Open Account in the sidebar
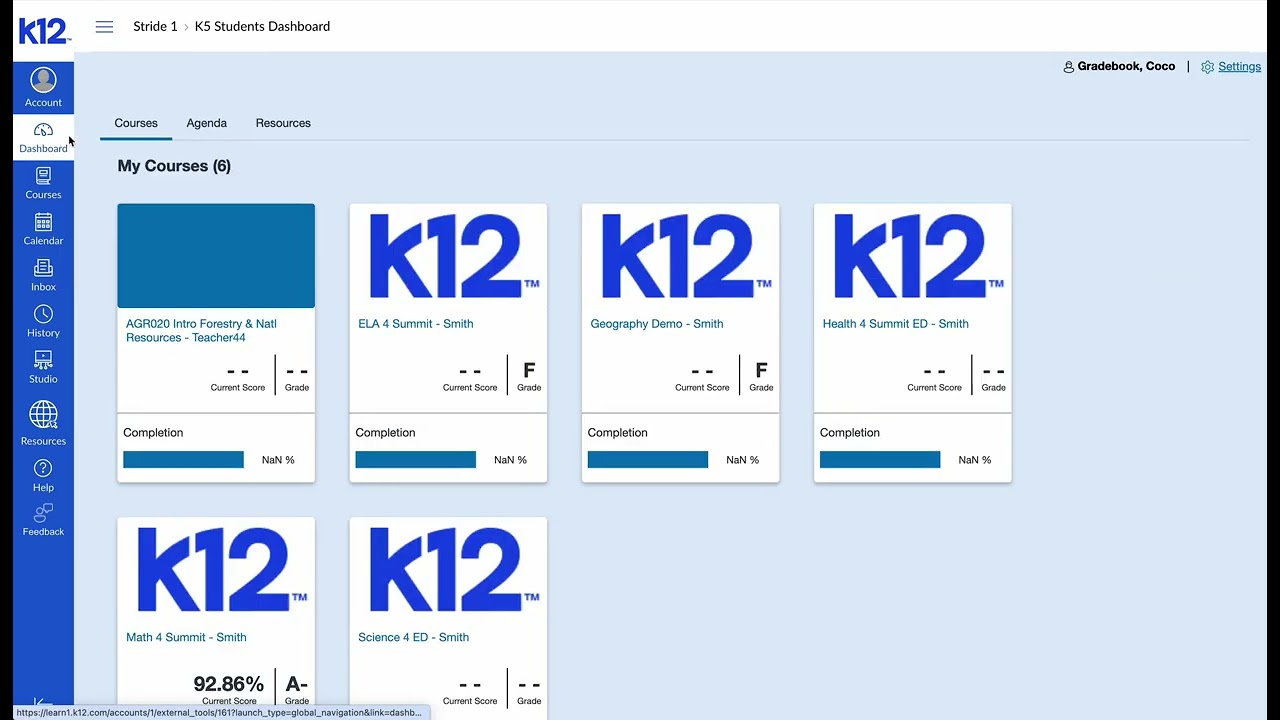This screenshot has width=1280, height=720. tap(43, 87)
